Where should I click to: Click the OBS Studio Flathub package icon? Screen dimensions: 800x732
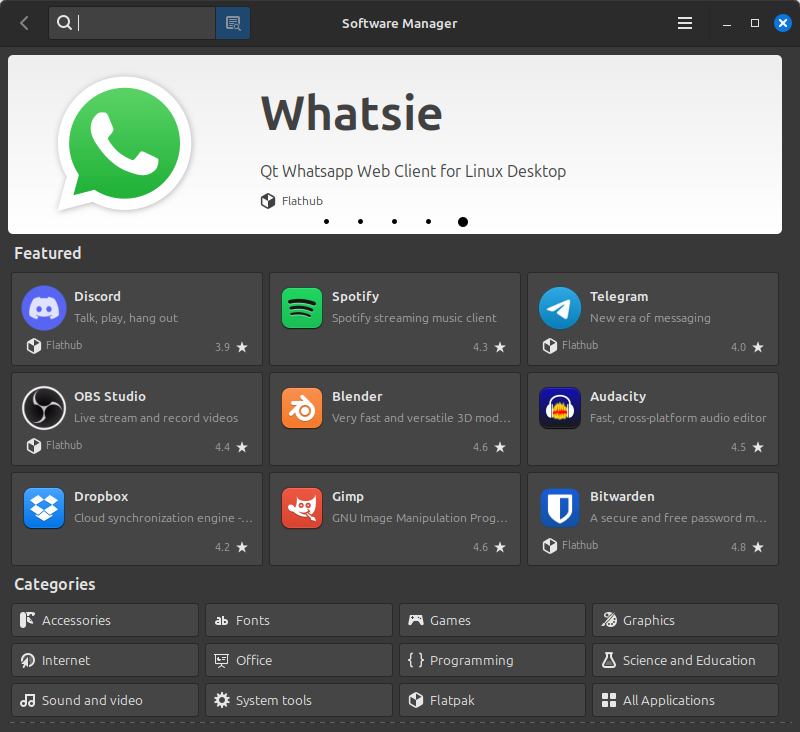click(34, 446)
